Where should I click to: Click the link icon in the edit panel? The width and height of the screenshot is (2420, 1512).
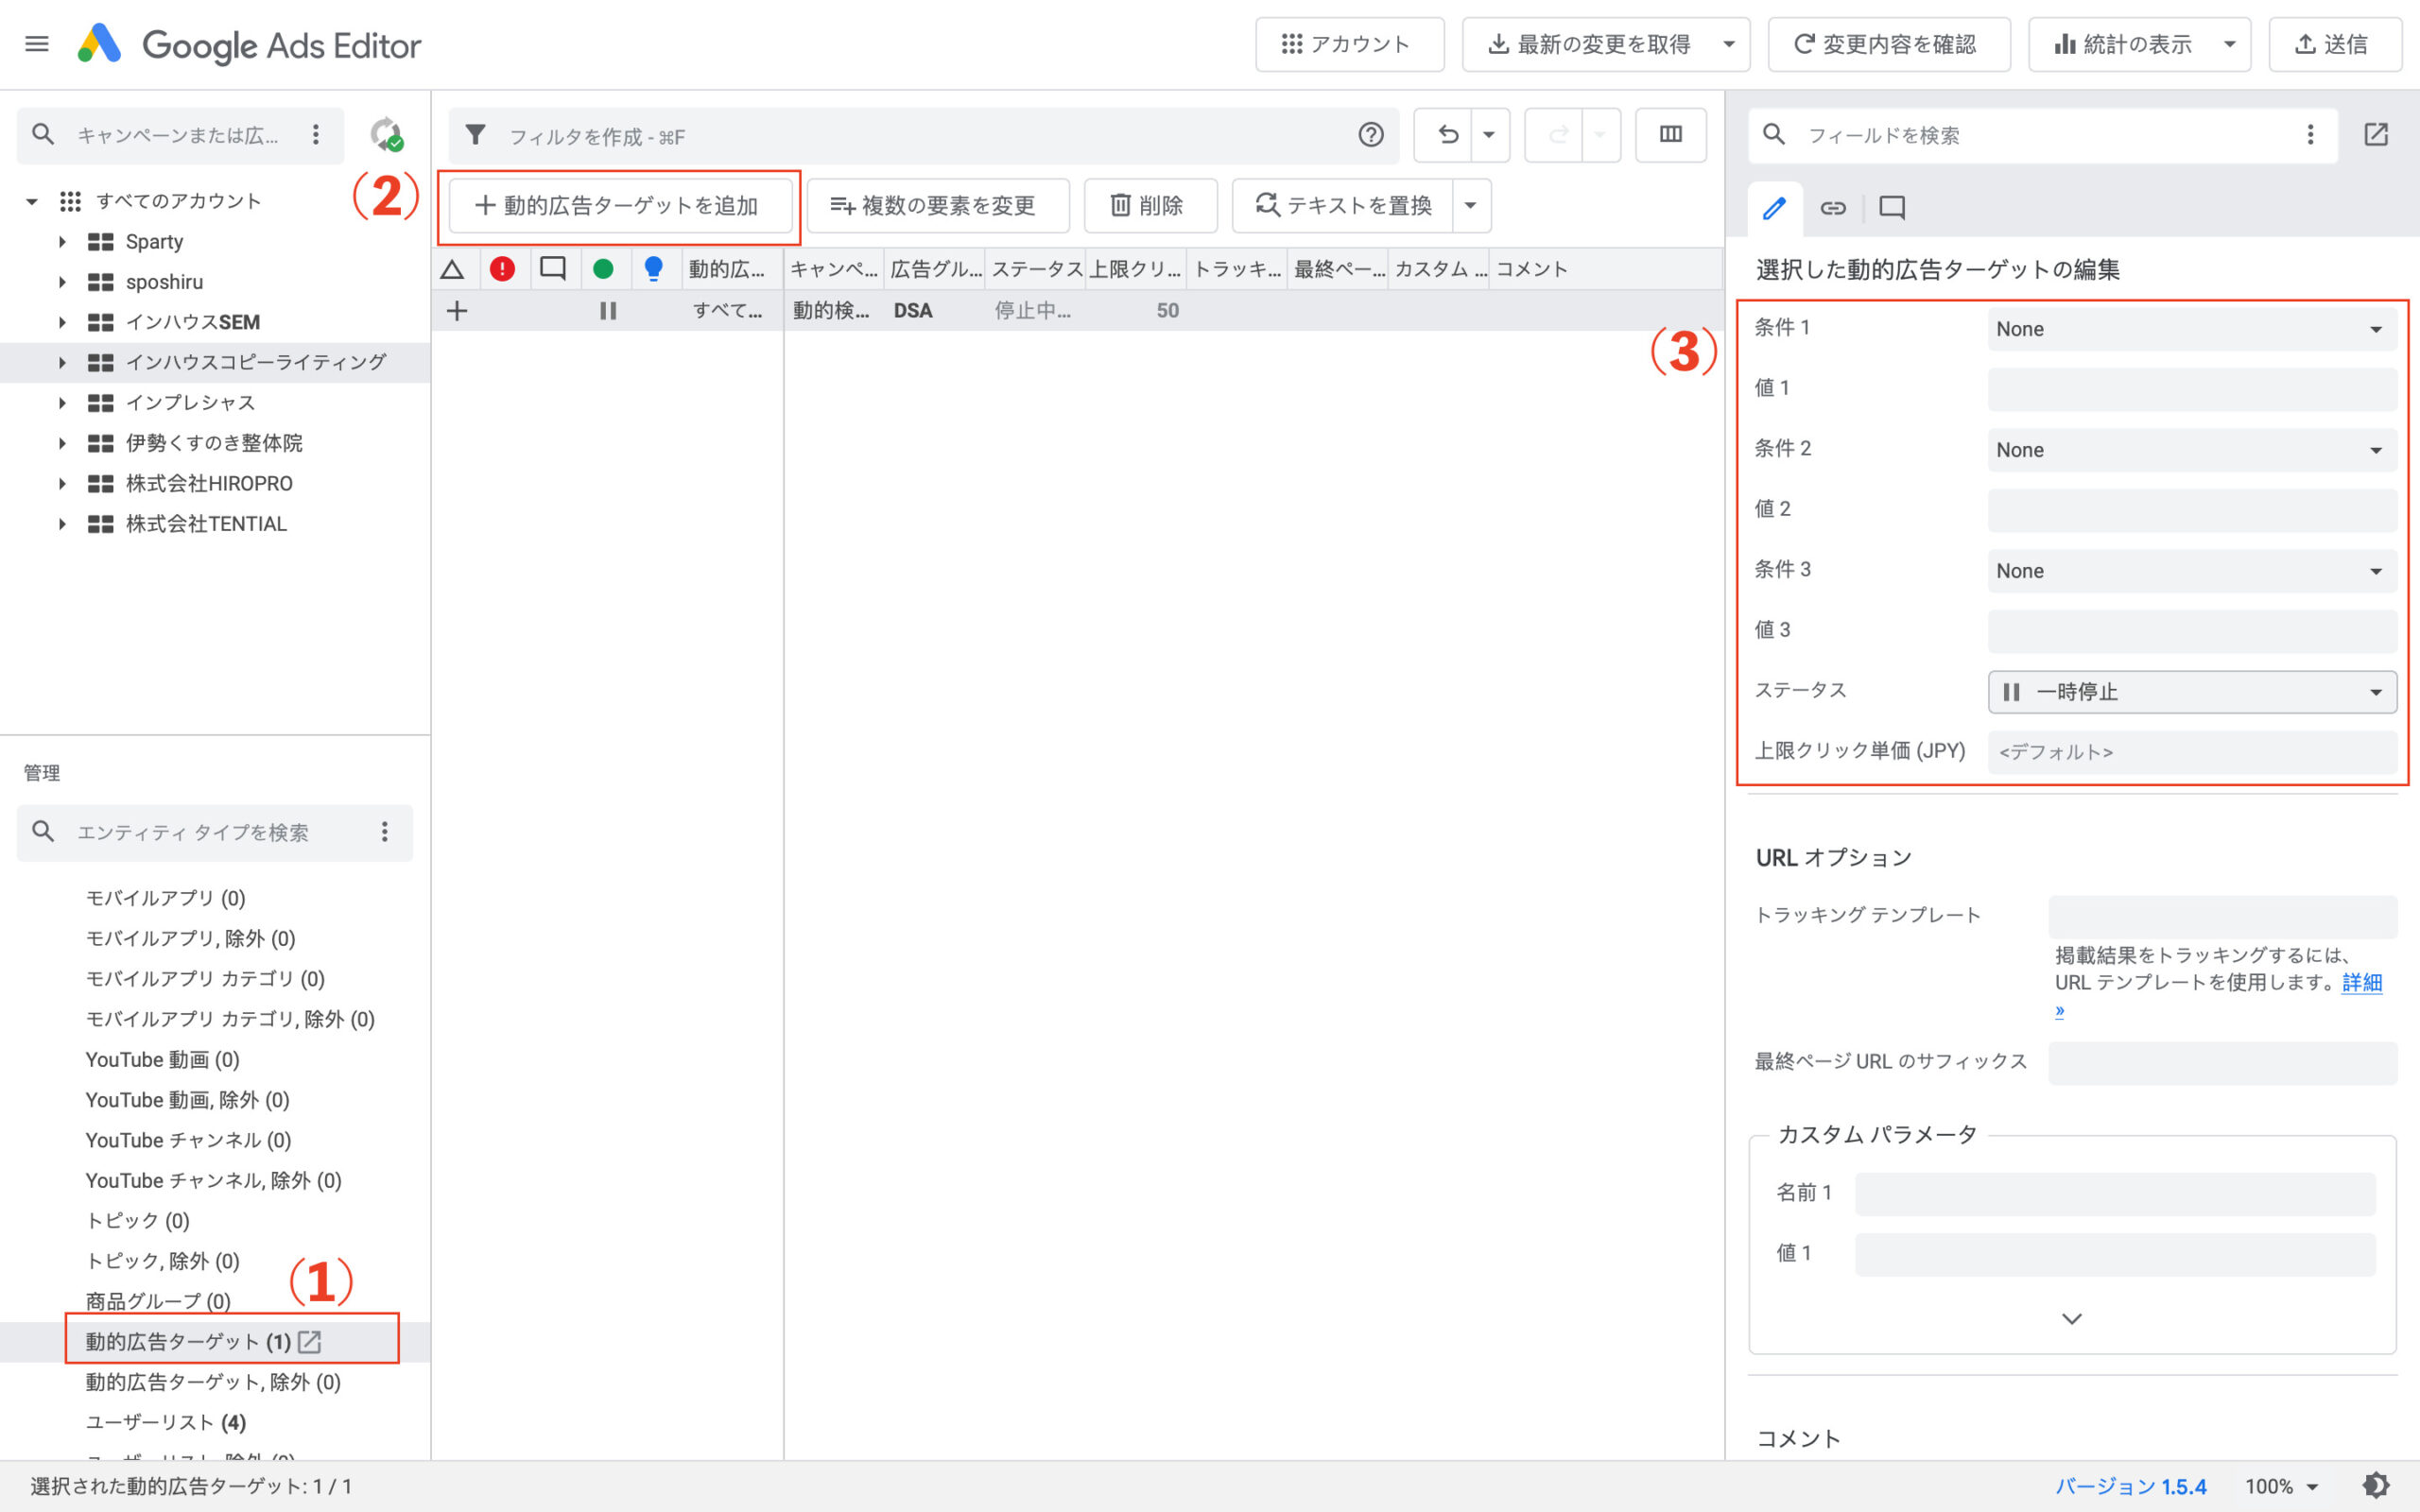1833,208
